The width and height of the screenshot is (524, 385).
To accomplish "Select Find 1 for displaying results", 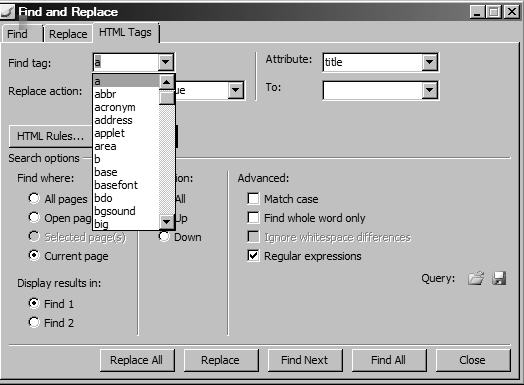I will pos(34,303).
